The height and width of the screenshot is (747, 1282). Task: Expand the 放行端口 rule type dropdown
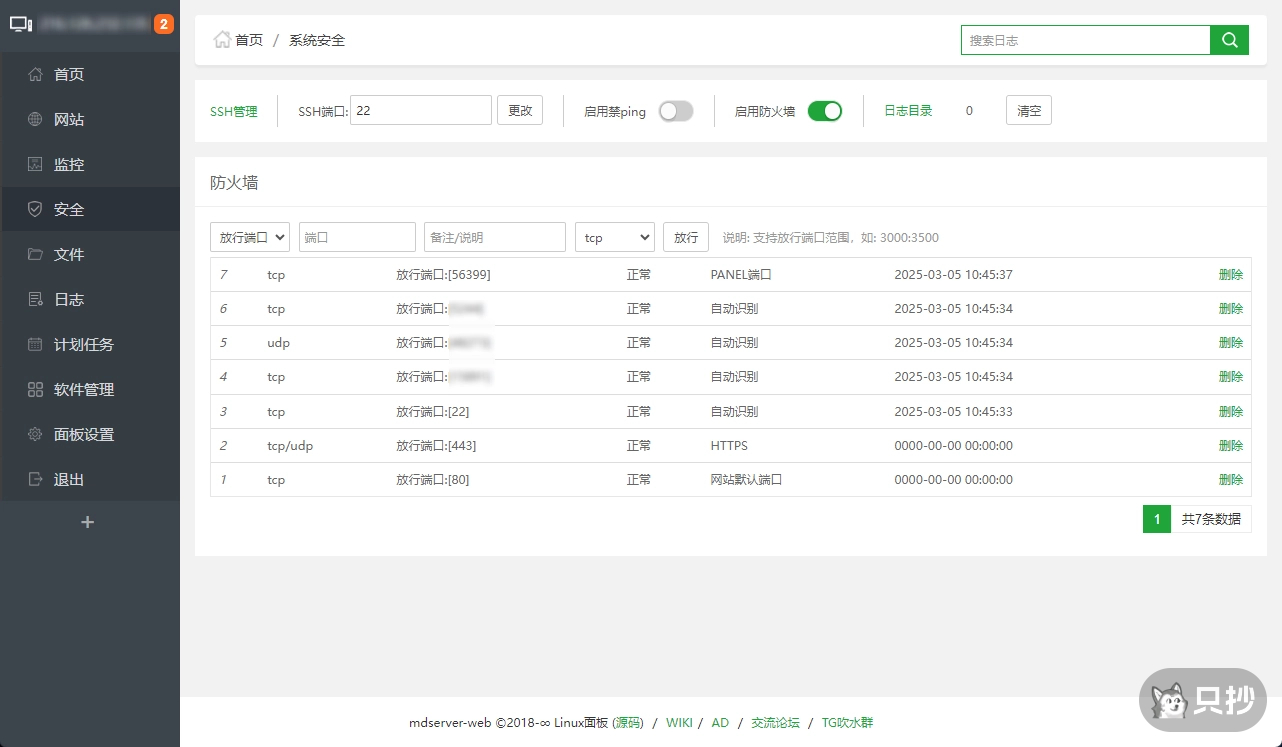(250, 237)
